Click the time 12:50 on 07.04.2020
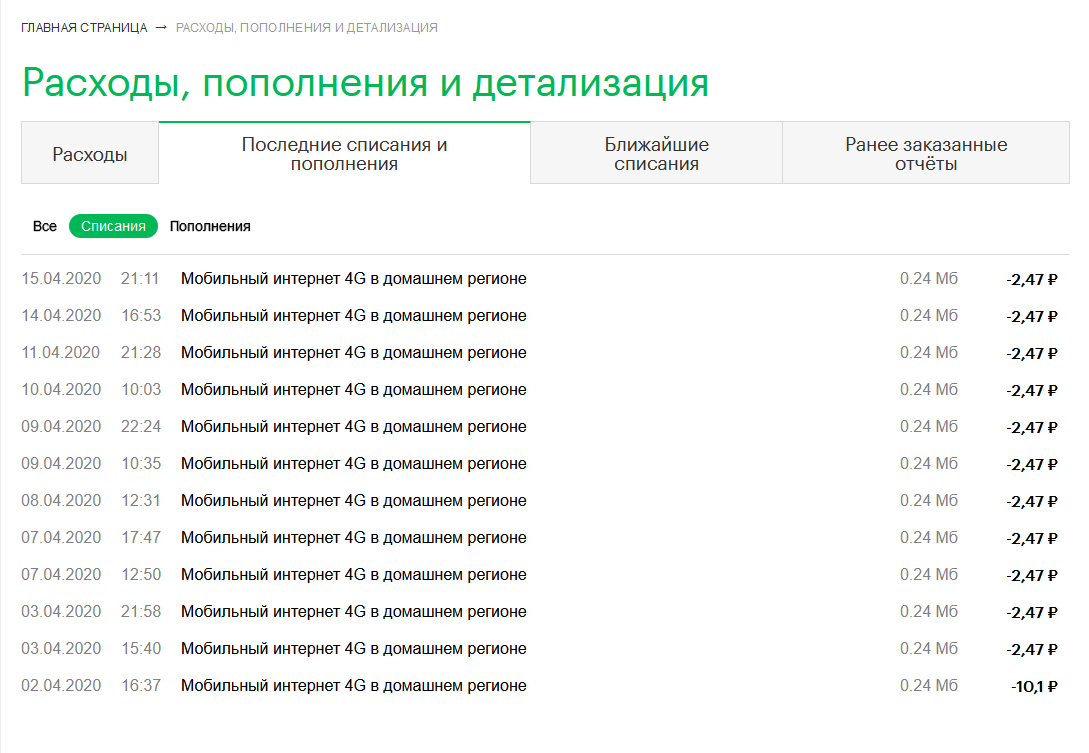This screenshot has height=753, width=1089. click(141, 574)
